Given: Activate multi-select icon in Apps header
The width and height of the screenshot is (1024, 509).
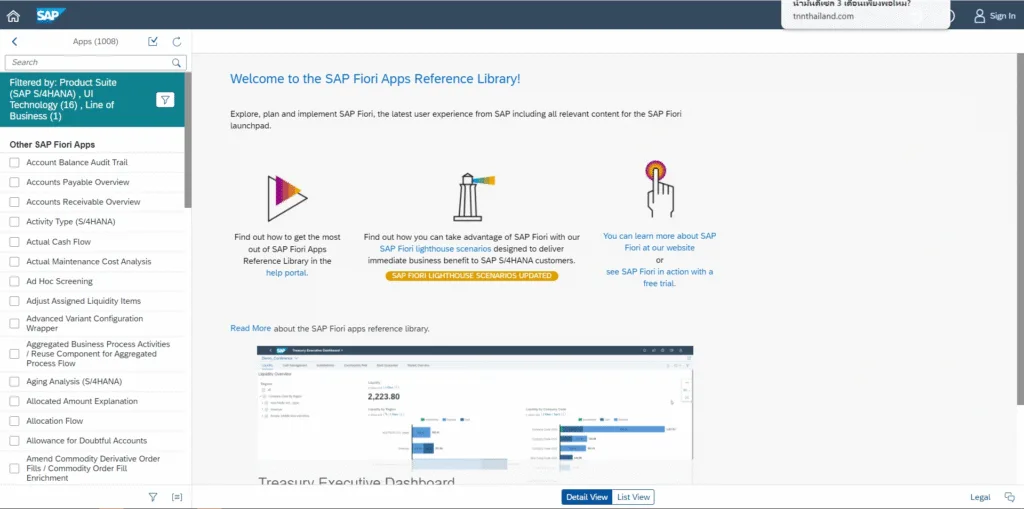Looking at the screenshot, I should pyautogui.click(x=153, y=42).
